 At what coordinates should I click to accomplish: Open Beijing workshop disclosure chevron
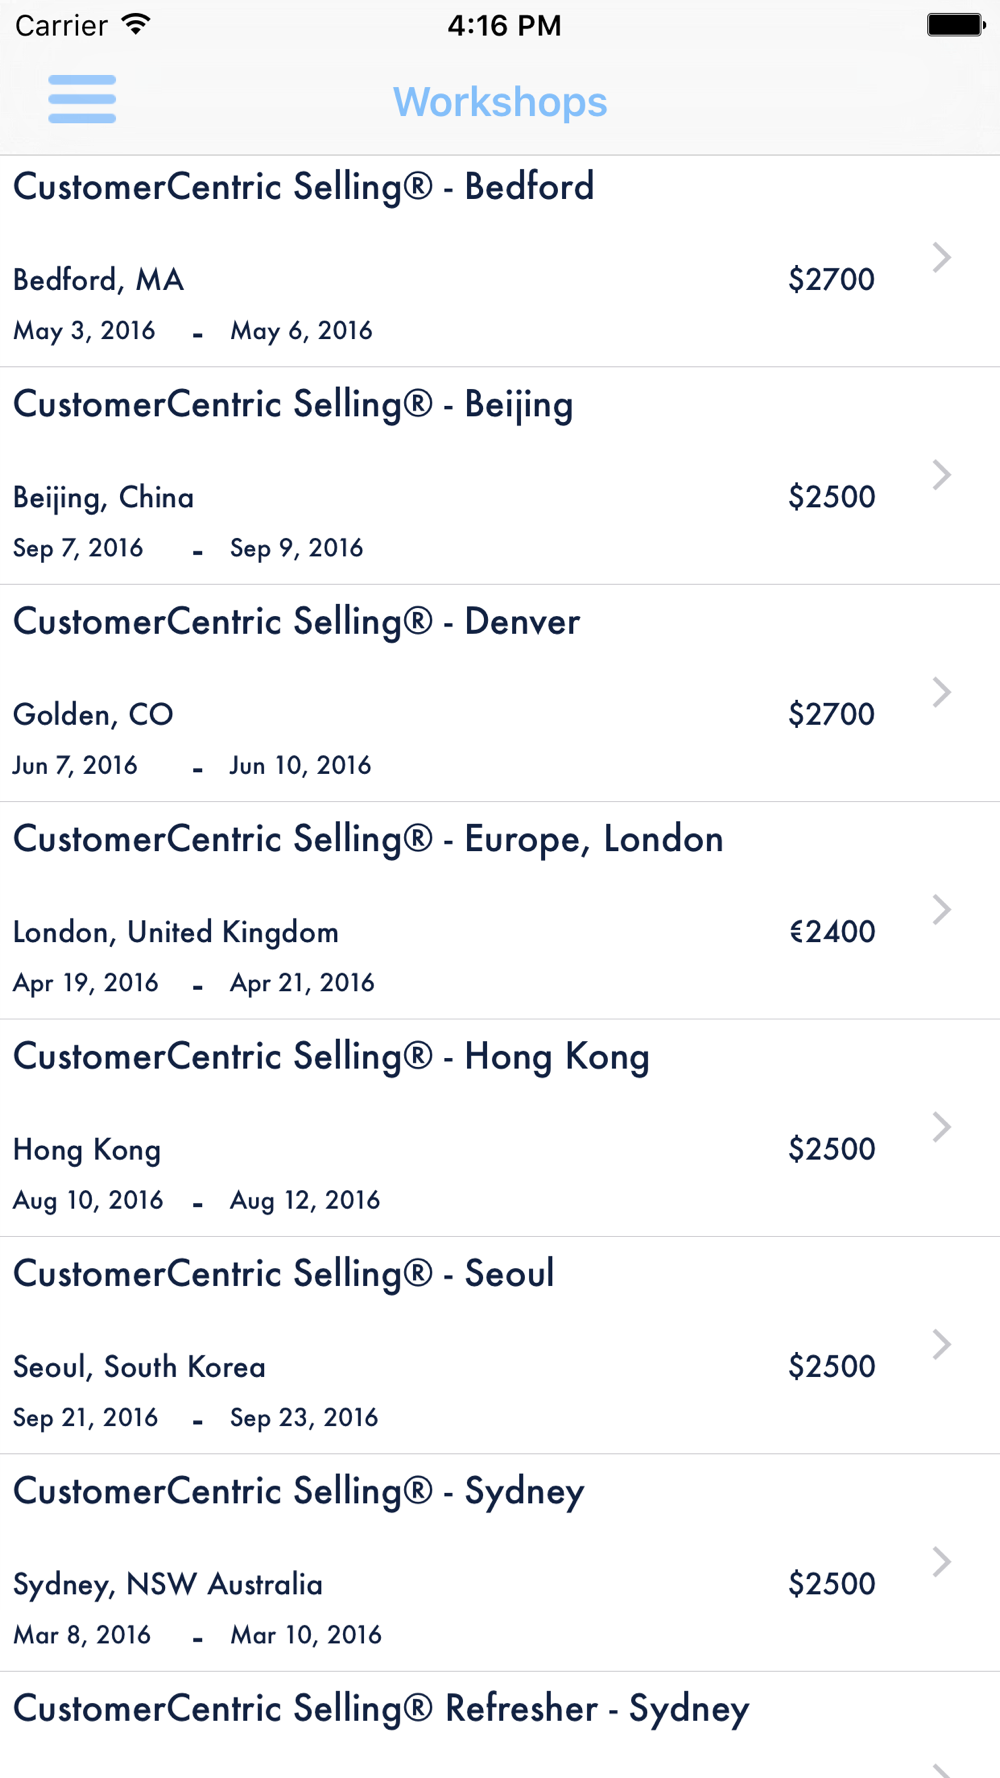(941, 475)
